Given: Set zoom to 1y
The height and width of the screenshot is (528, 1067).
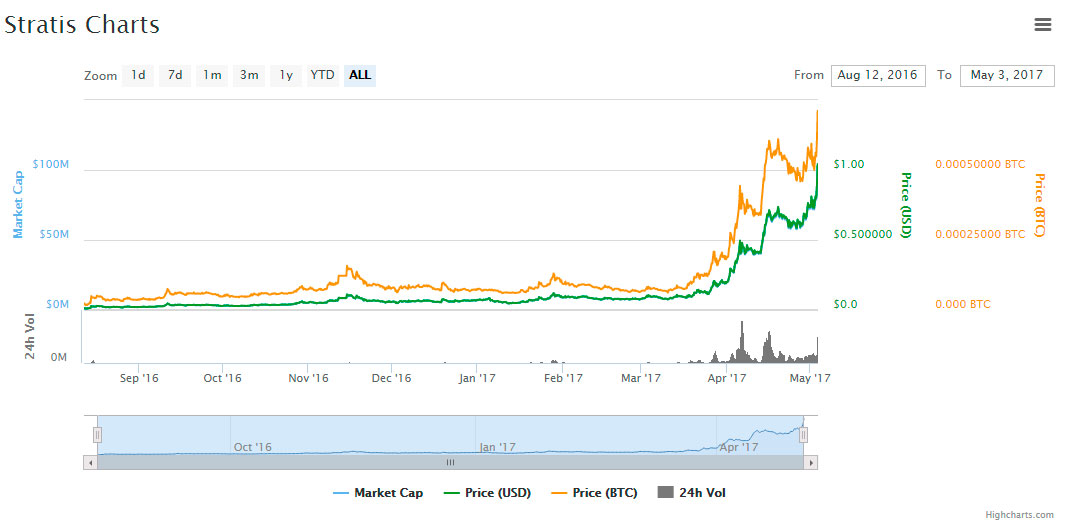Looking at the screenshot, I should [x=286, y=76].
